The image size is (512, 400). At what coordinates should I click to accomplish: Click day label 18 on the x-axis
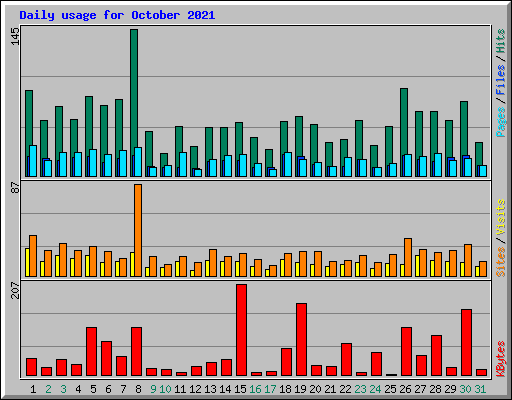point(285,389)
